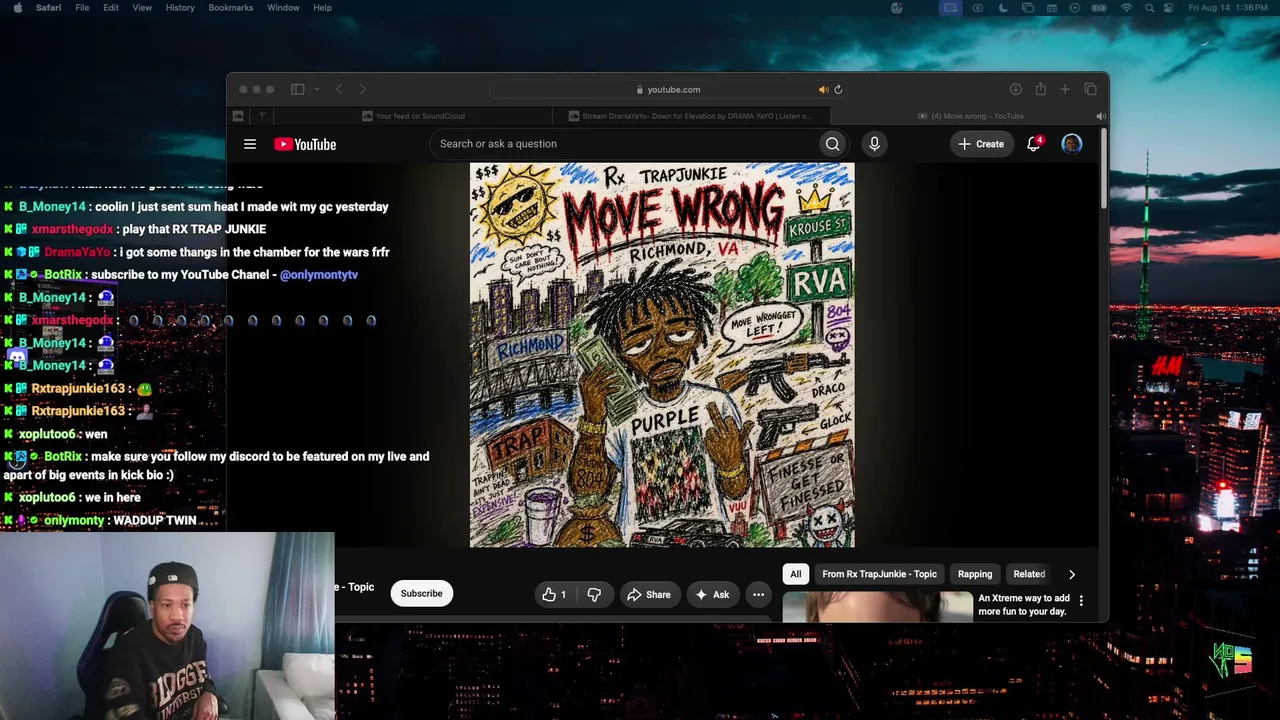Start voice search with the microphone icon
1280x720 pixels.
(x=874, y=144)
